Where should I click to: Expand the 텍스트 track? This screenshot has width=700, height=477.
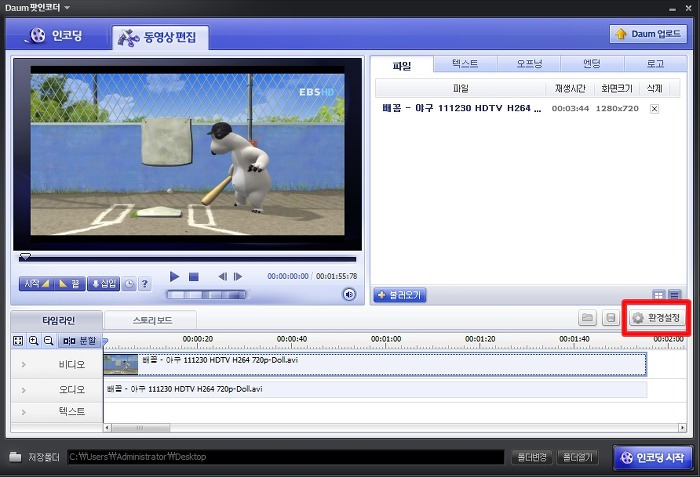(x=24, y=412)
